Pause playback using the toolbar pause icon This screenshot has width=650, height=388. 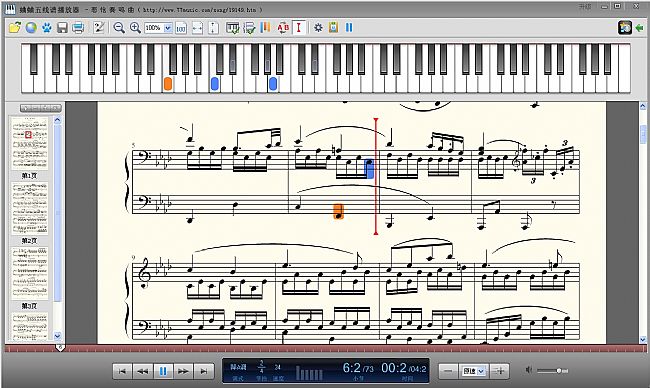(349, 28)
